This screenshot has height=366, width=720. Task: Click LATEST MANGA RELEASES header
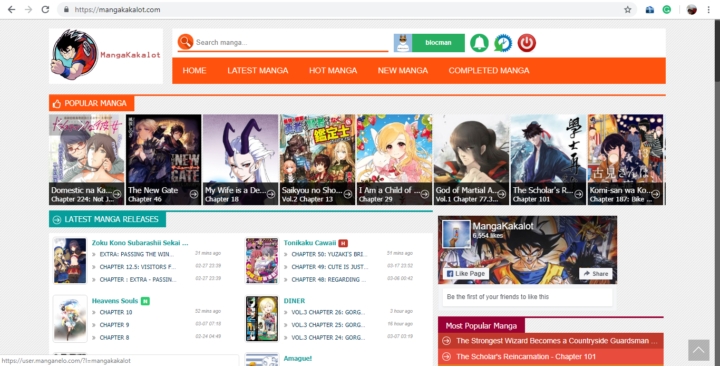point(107,219)
